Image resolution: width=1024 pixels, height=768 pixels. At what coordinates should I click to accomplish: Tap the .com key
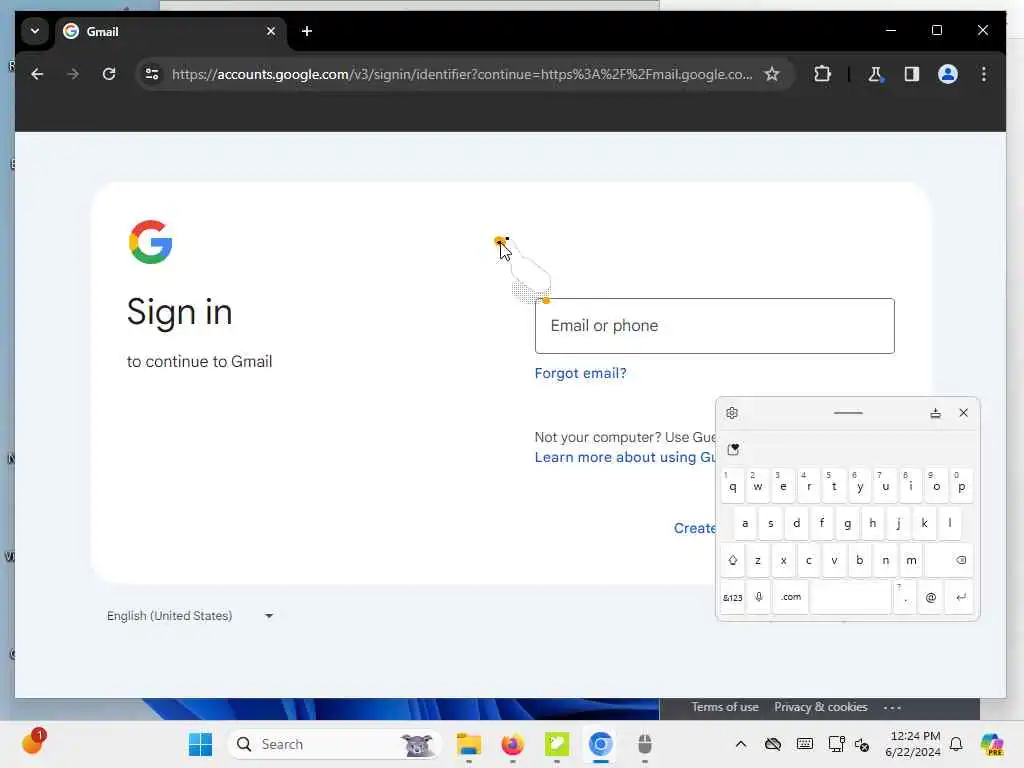(791, 598)
